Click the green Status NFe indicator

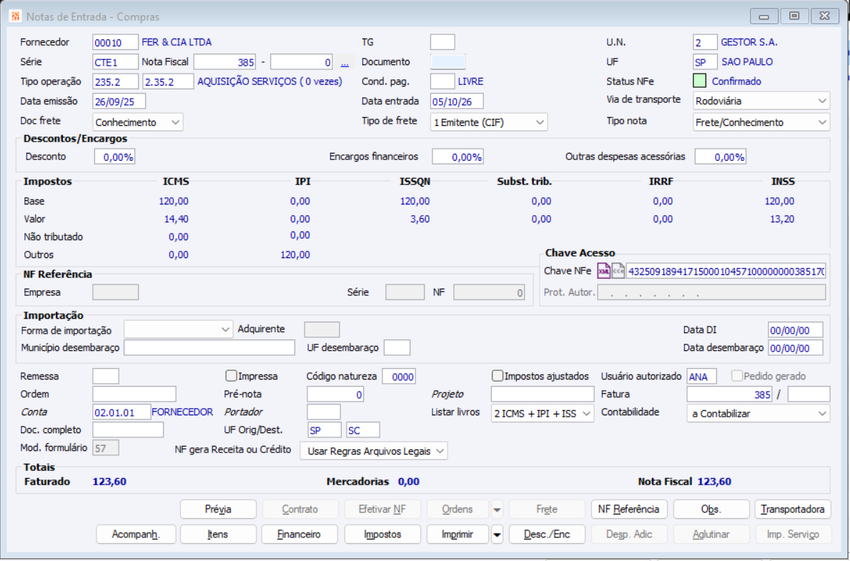[700, 81]
